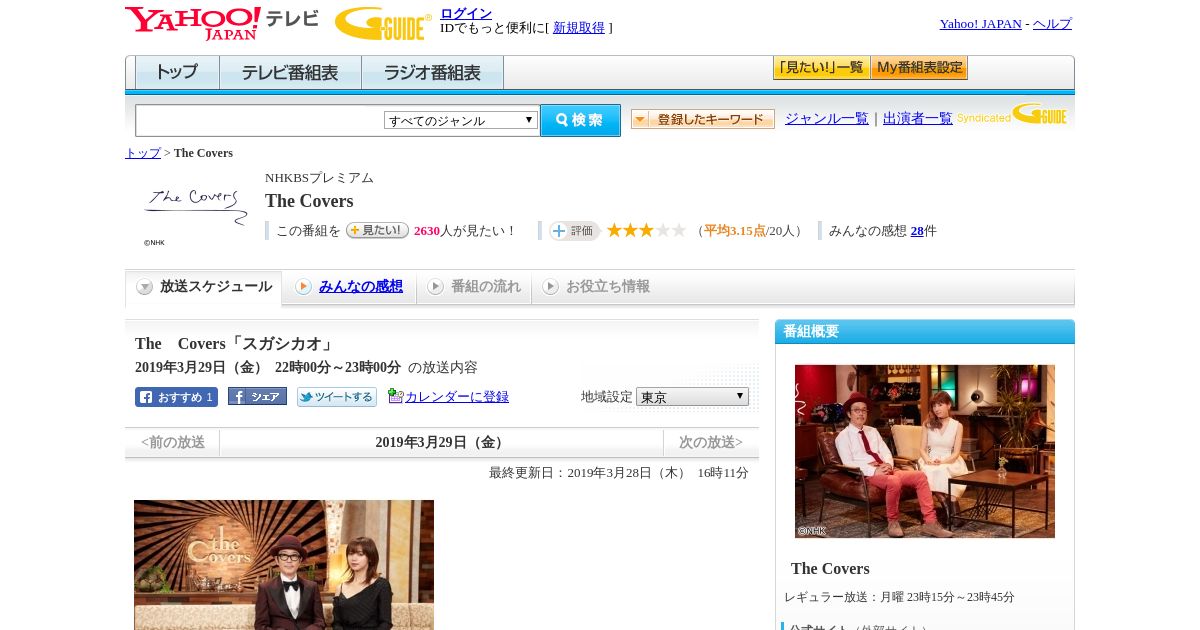Click レギュラー放送 schedule text
The height and width of the screenshot is (630, 1200).
pyautogui.click(x=899, y=597)
